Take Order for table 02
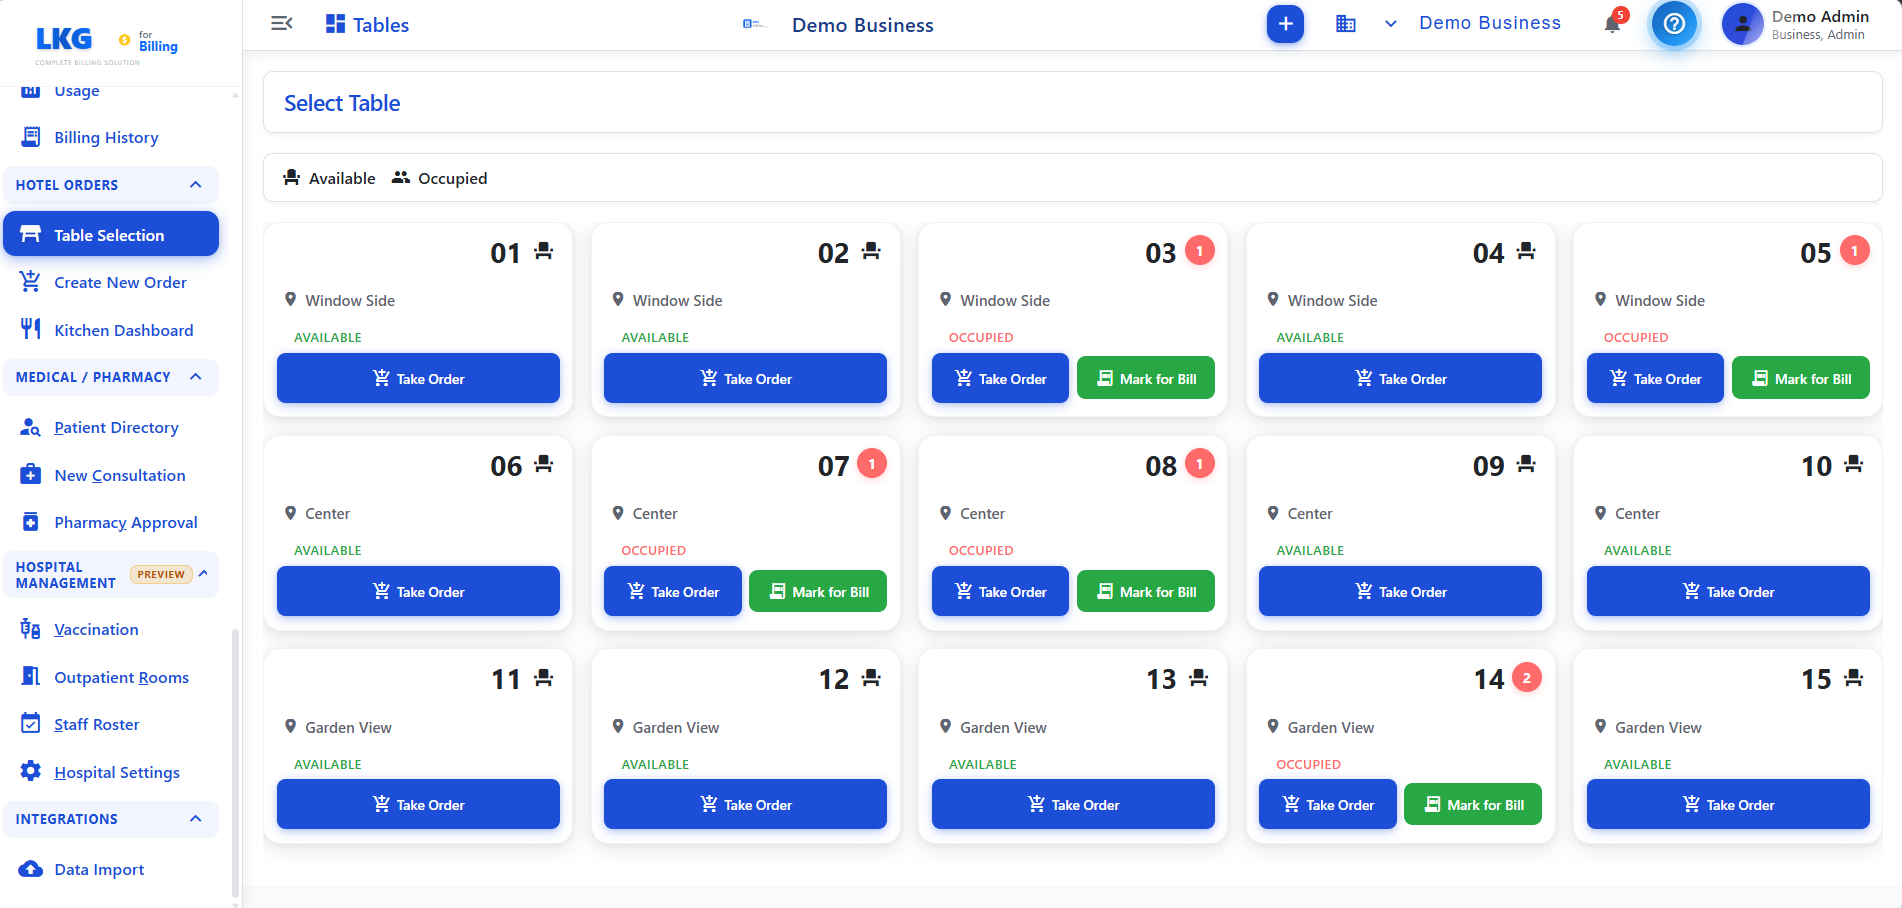 click(745, 378)
